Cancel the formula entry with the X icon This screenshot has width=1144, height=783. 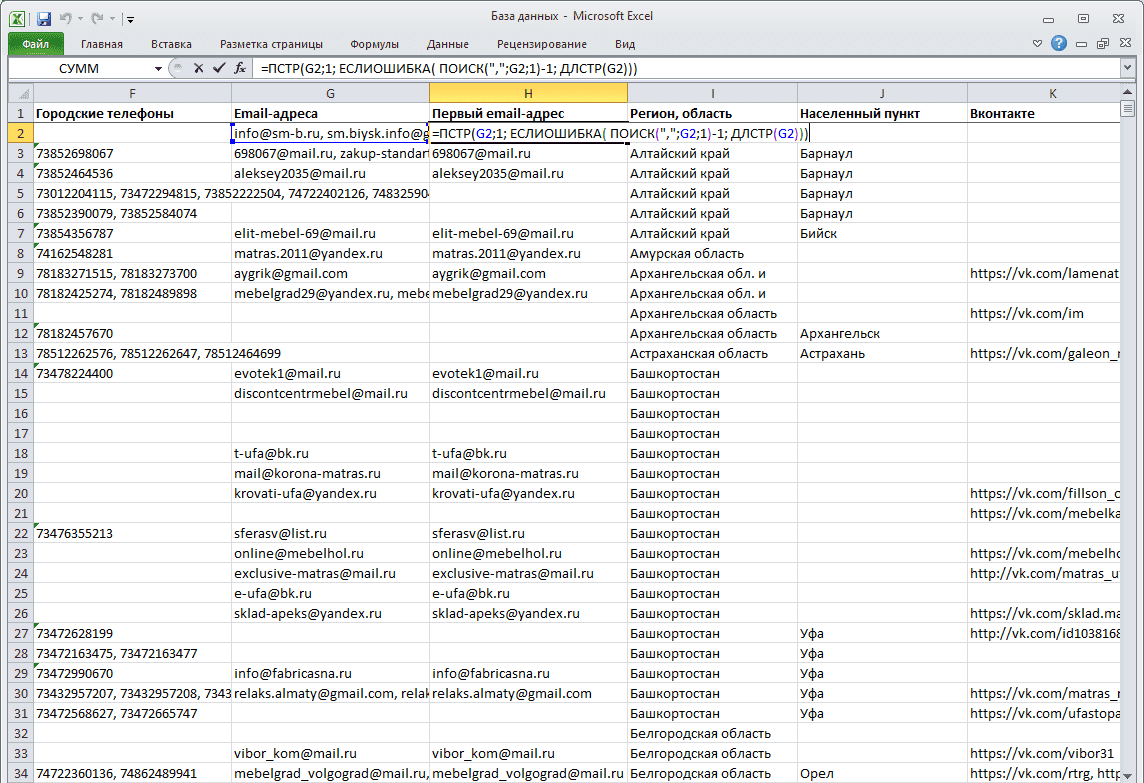pos(198,68)
